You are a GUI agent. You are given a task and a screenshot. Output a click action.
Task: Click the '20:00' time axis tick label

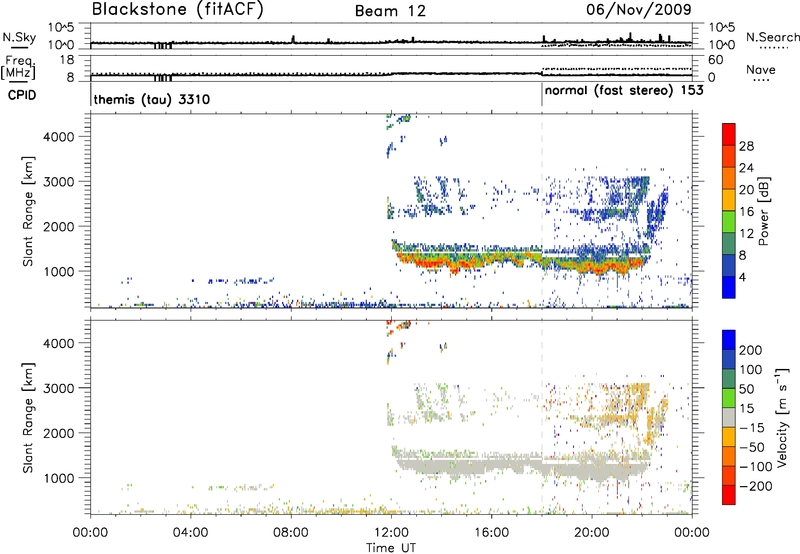click(592, 533)
